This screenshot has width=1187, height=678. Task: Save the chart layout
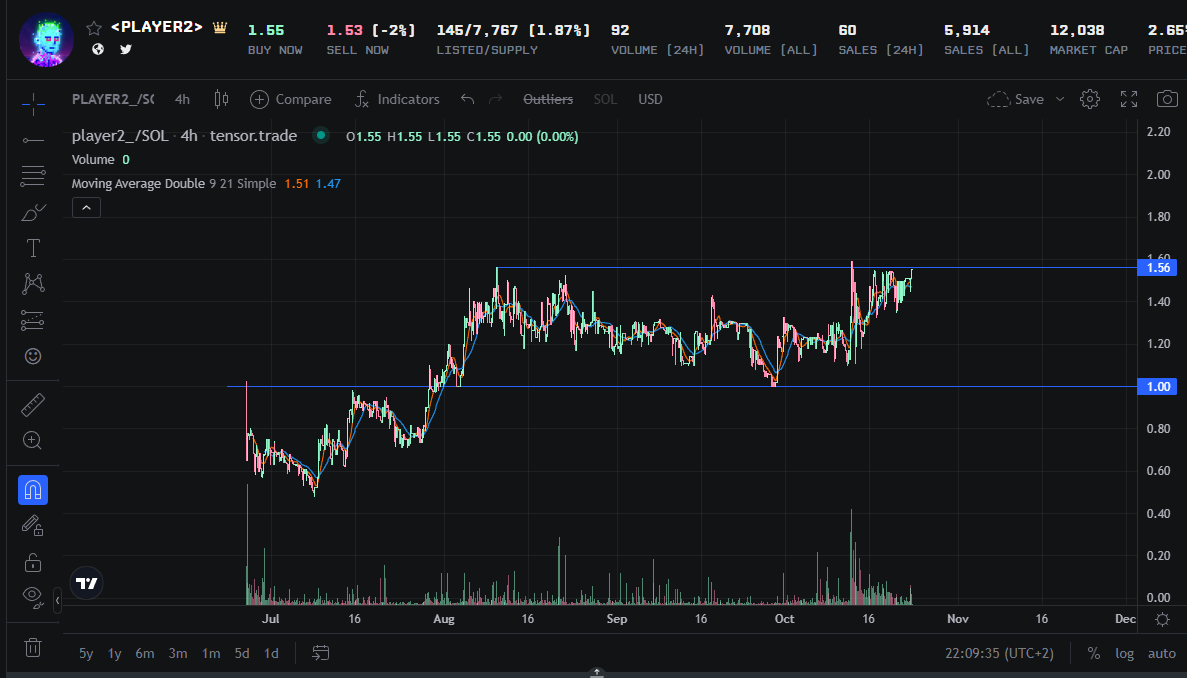coord(1016,99)
